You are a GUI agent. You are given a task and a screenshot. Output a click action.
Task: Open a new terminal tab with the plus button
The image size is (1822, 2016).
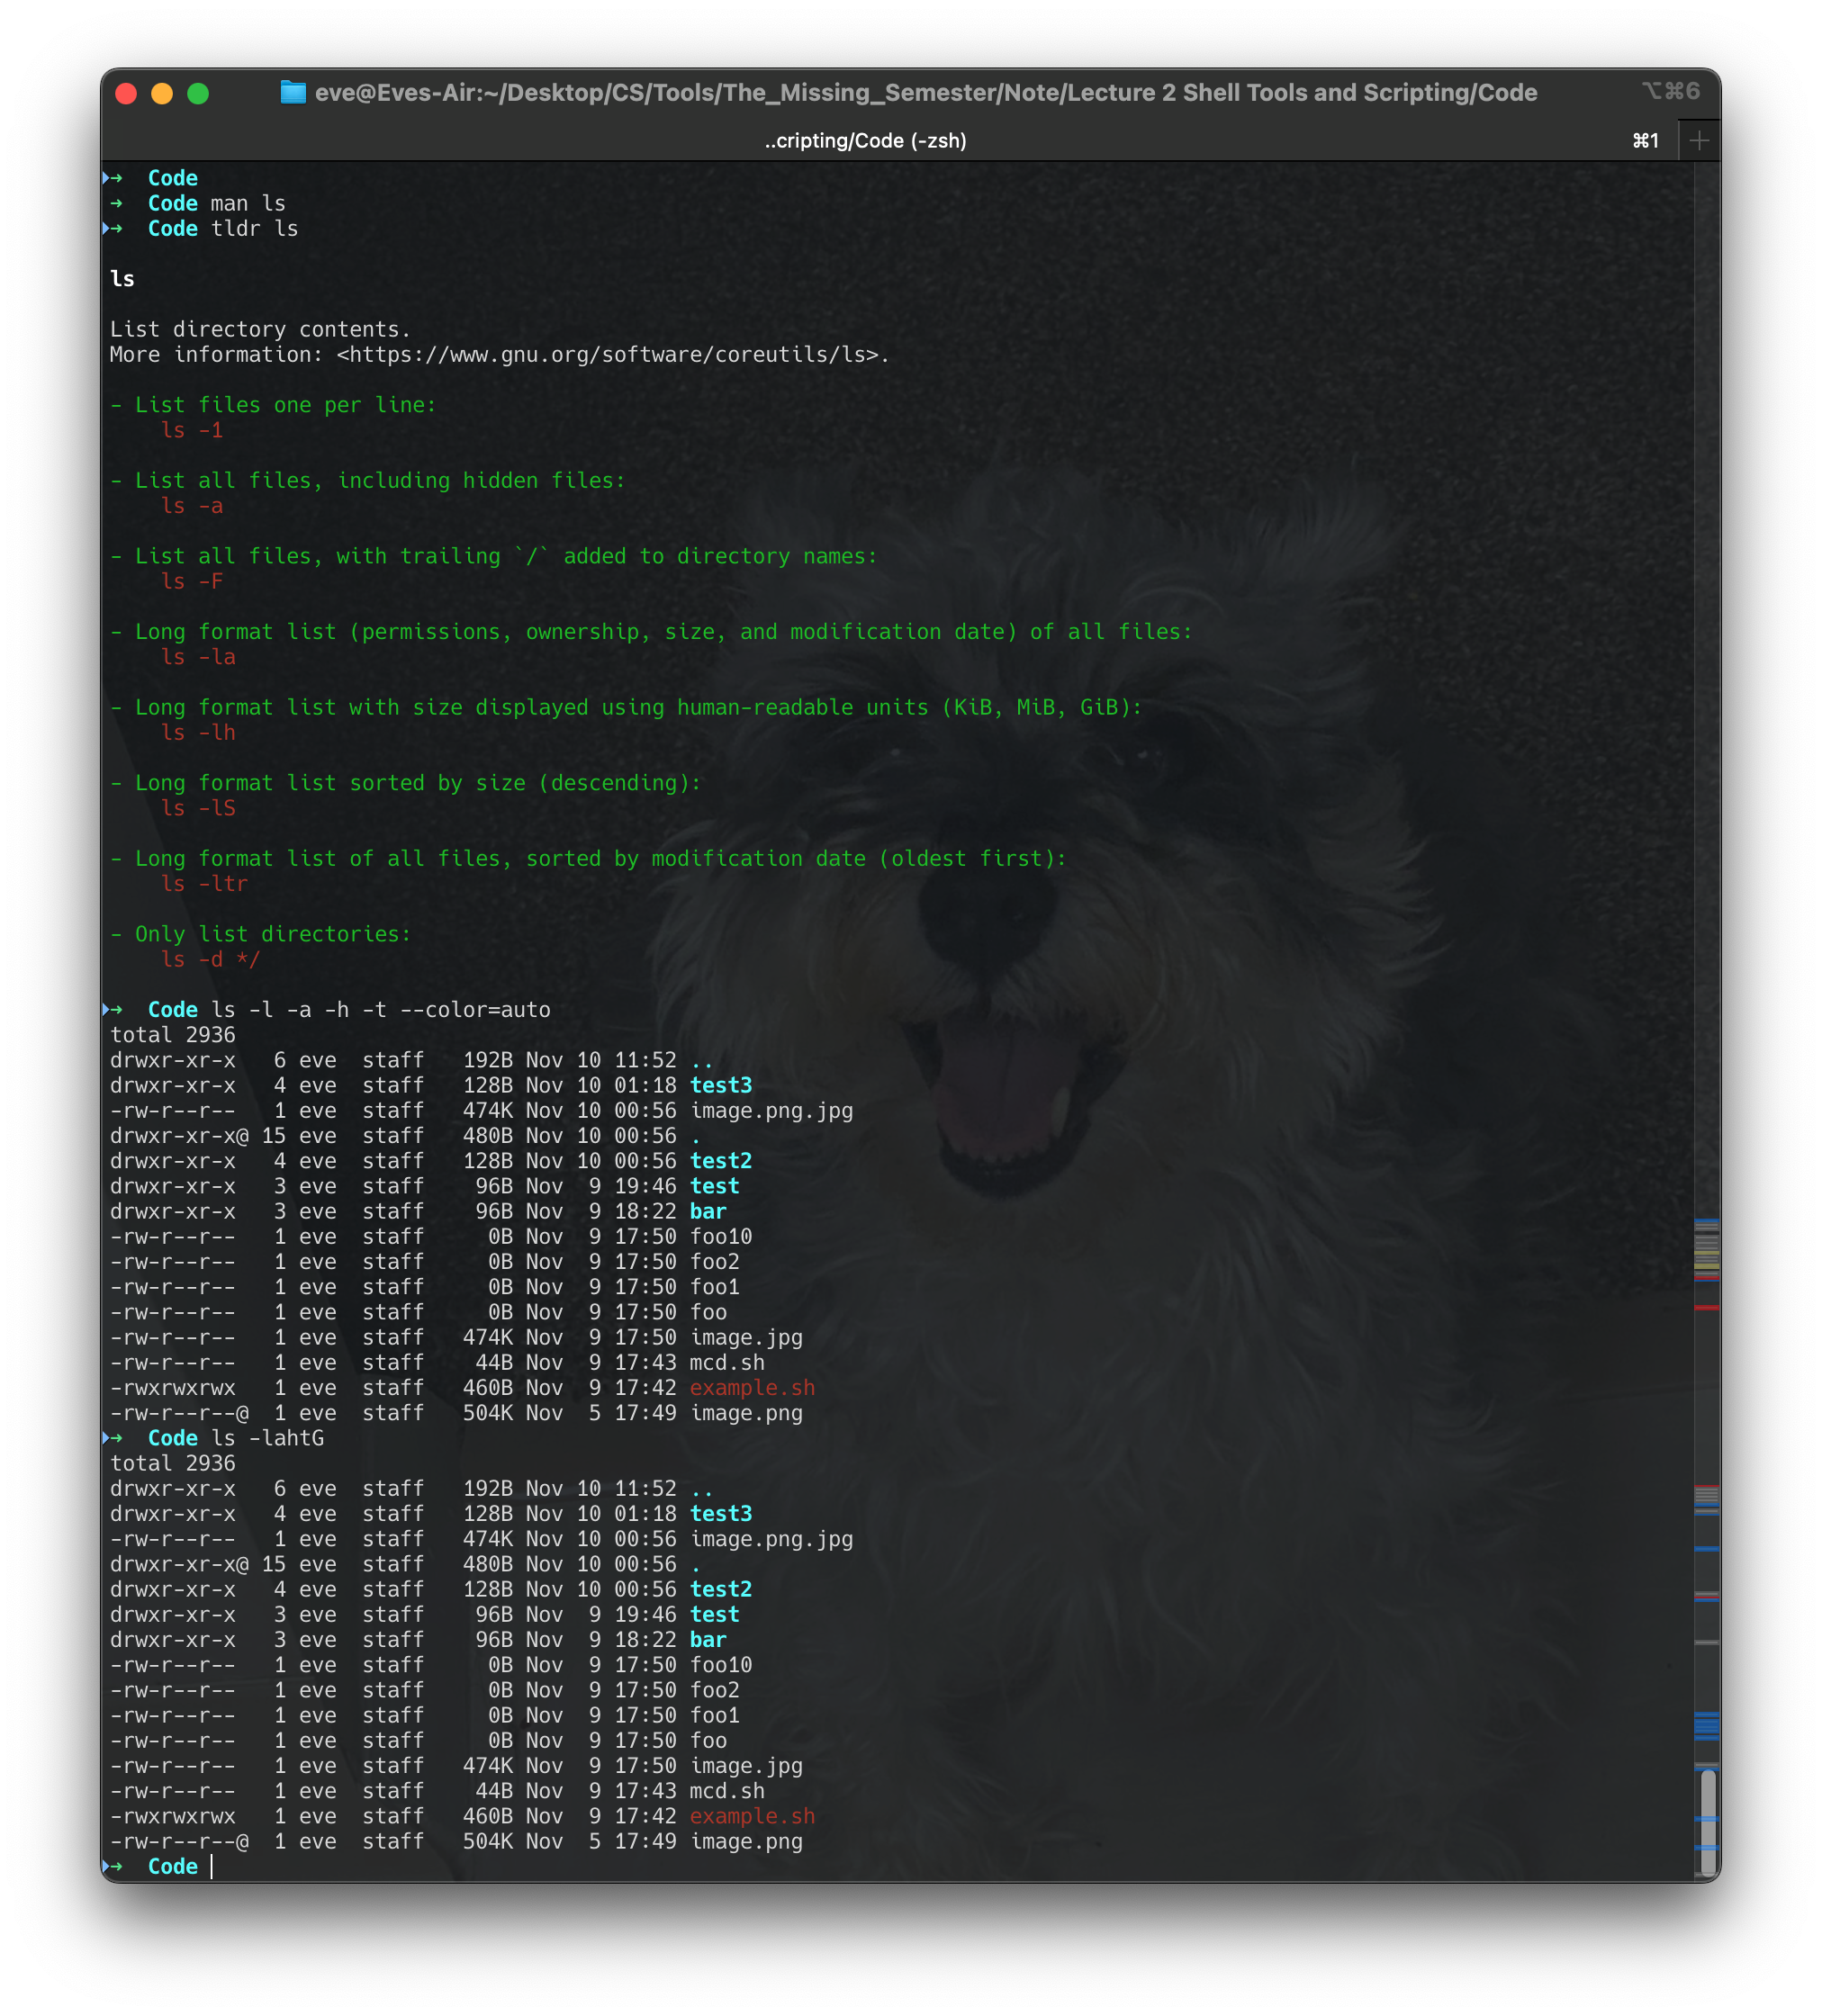tap(1700, 140)
